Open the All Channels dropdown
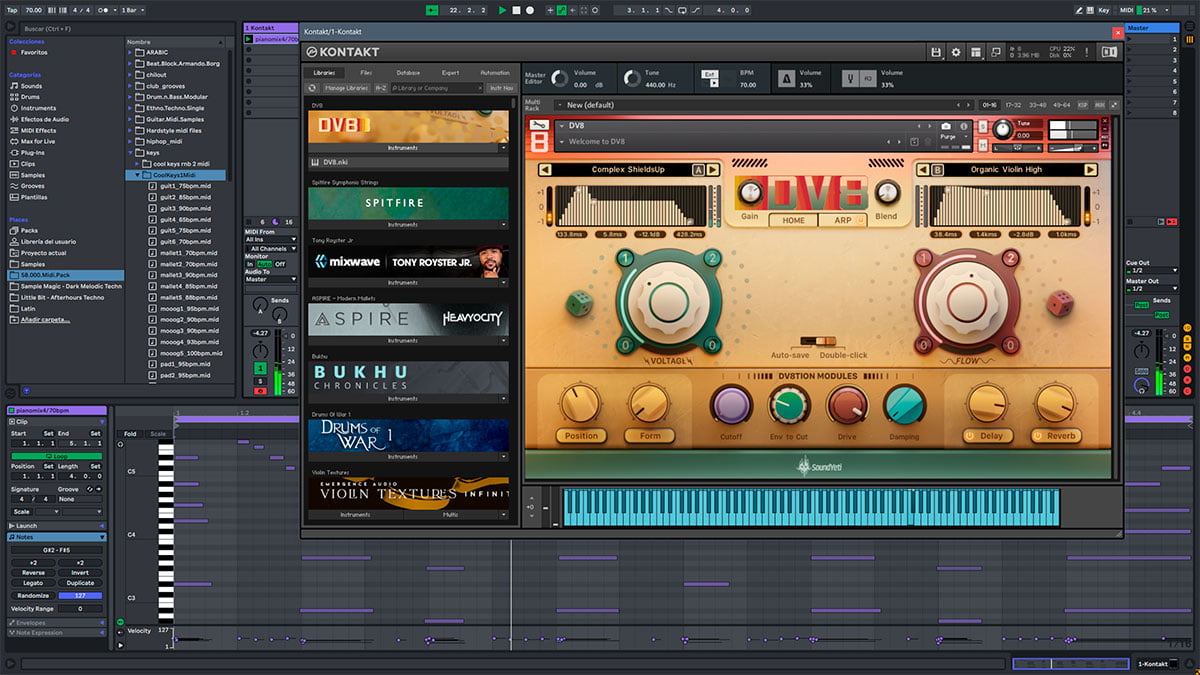This screenshot has height=675, width=1200. click(271, 248)
